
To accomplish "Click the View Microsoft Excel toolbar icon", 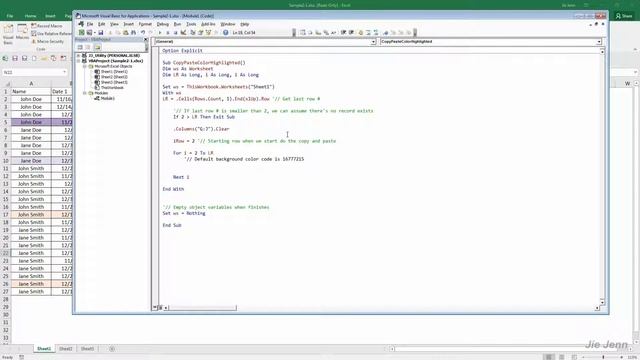I will click(82, 33).
